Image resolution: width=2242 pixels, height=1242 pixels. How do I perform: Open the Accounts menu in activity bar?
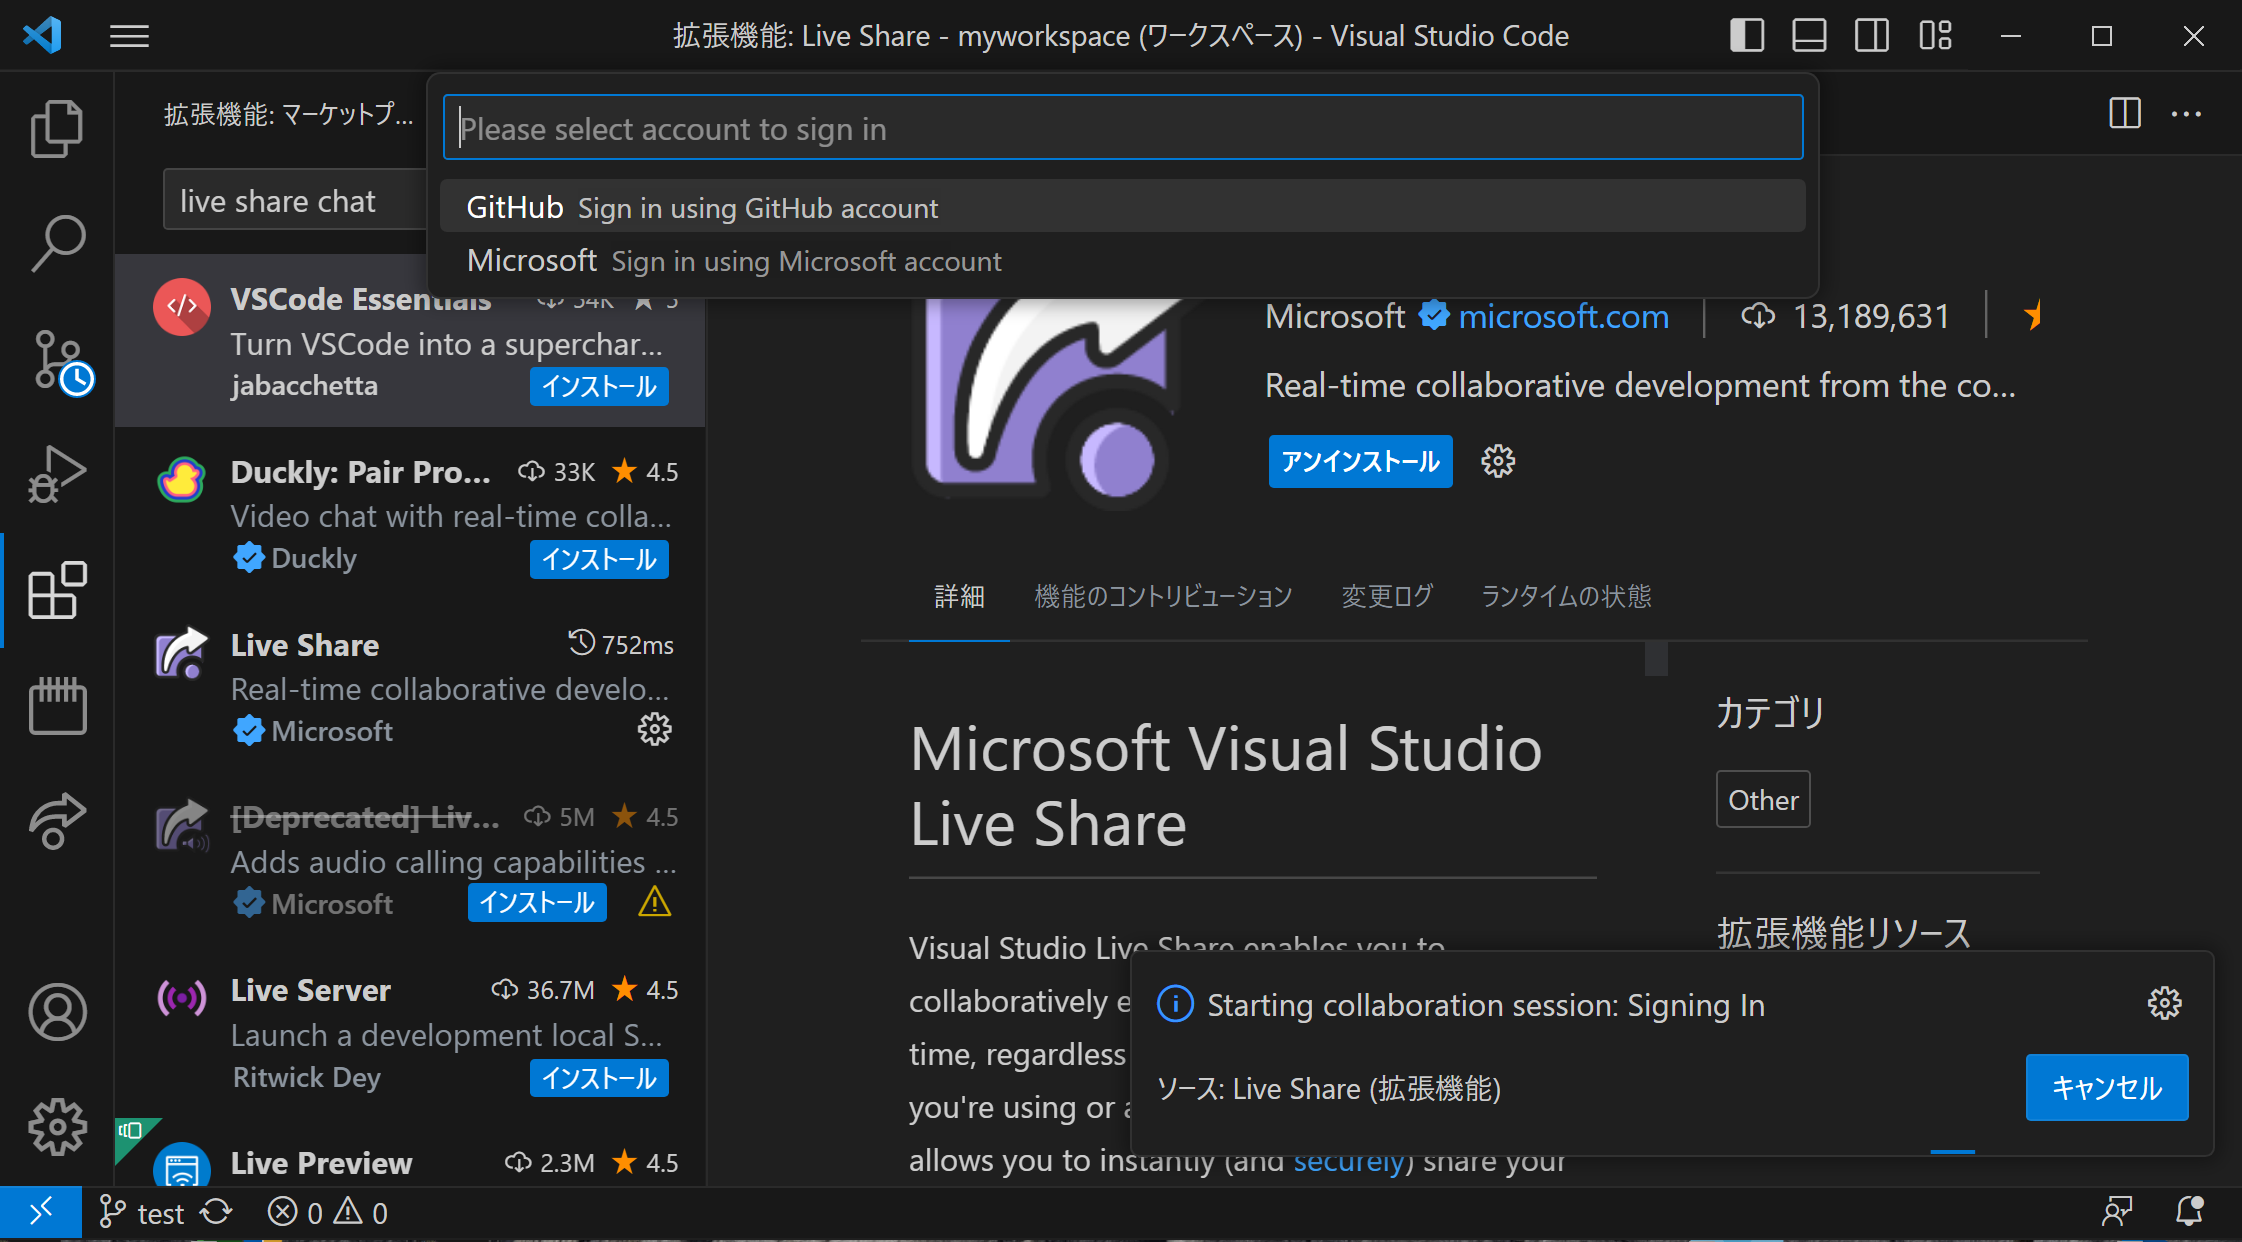point(57,1012)
